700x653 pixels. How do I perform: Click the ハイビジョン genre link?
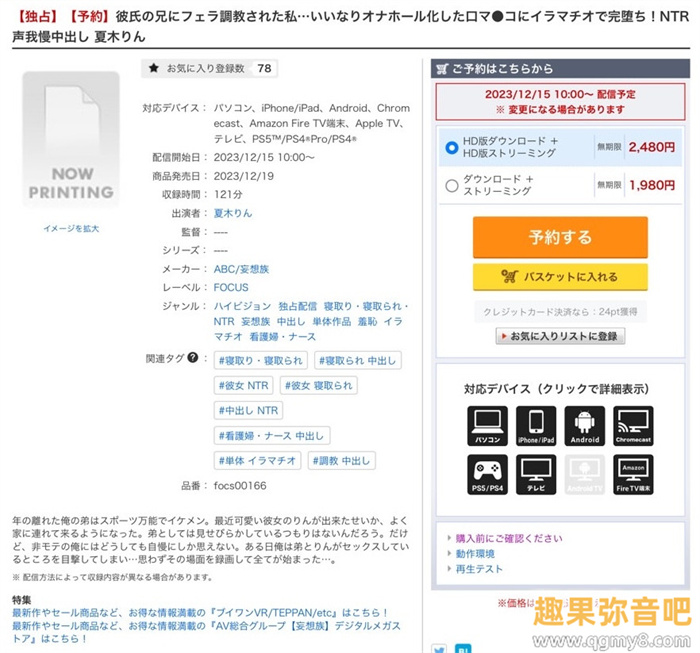pos(242,306)
